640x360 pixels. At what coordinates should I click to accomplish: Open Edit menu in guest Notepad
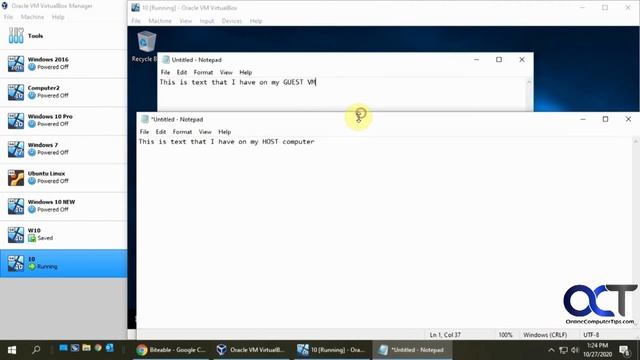click(182, 72)
